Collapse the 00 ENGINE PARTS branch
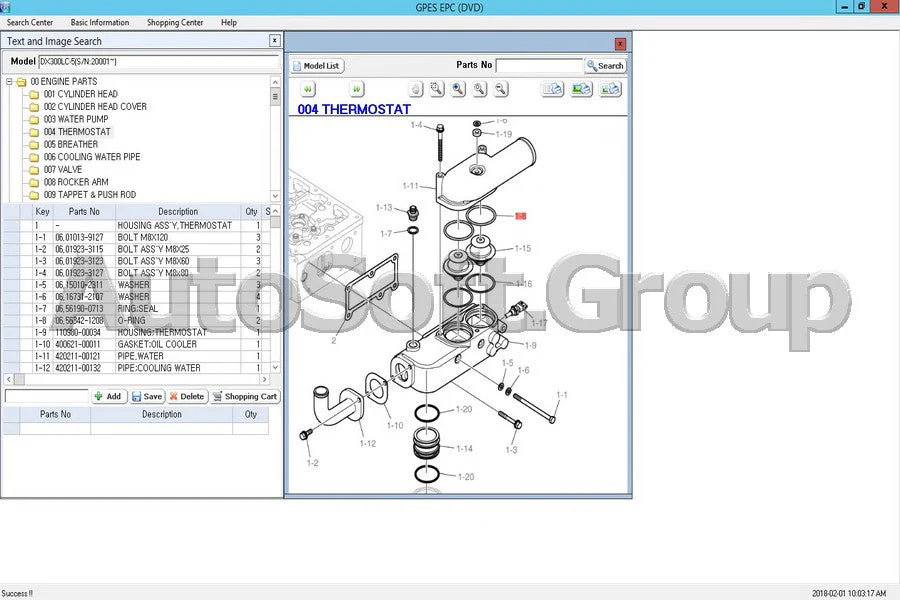The image size is (900, 600). 9,80
